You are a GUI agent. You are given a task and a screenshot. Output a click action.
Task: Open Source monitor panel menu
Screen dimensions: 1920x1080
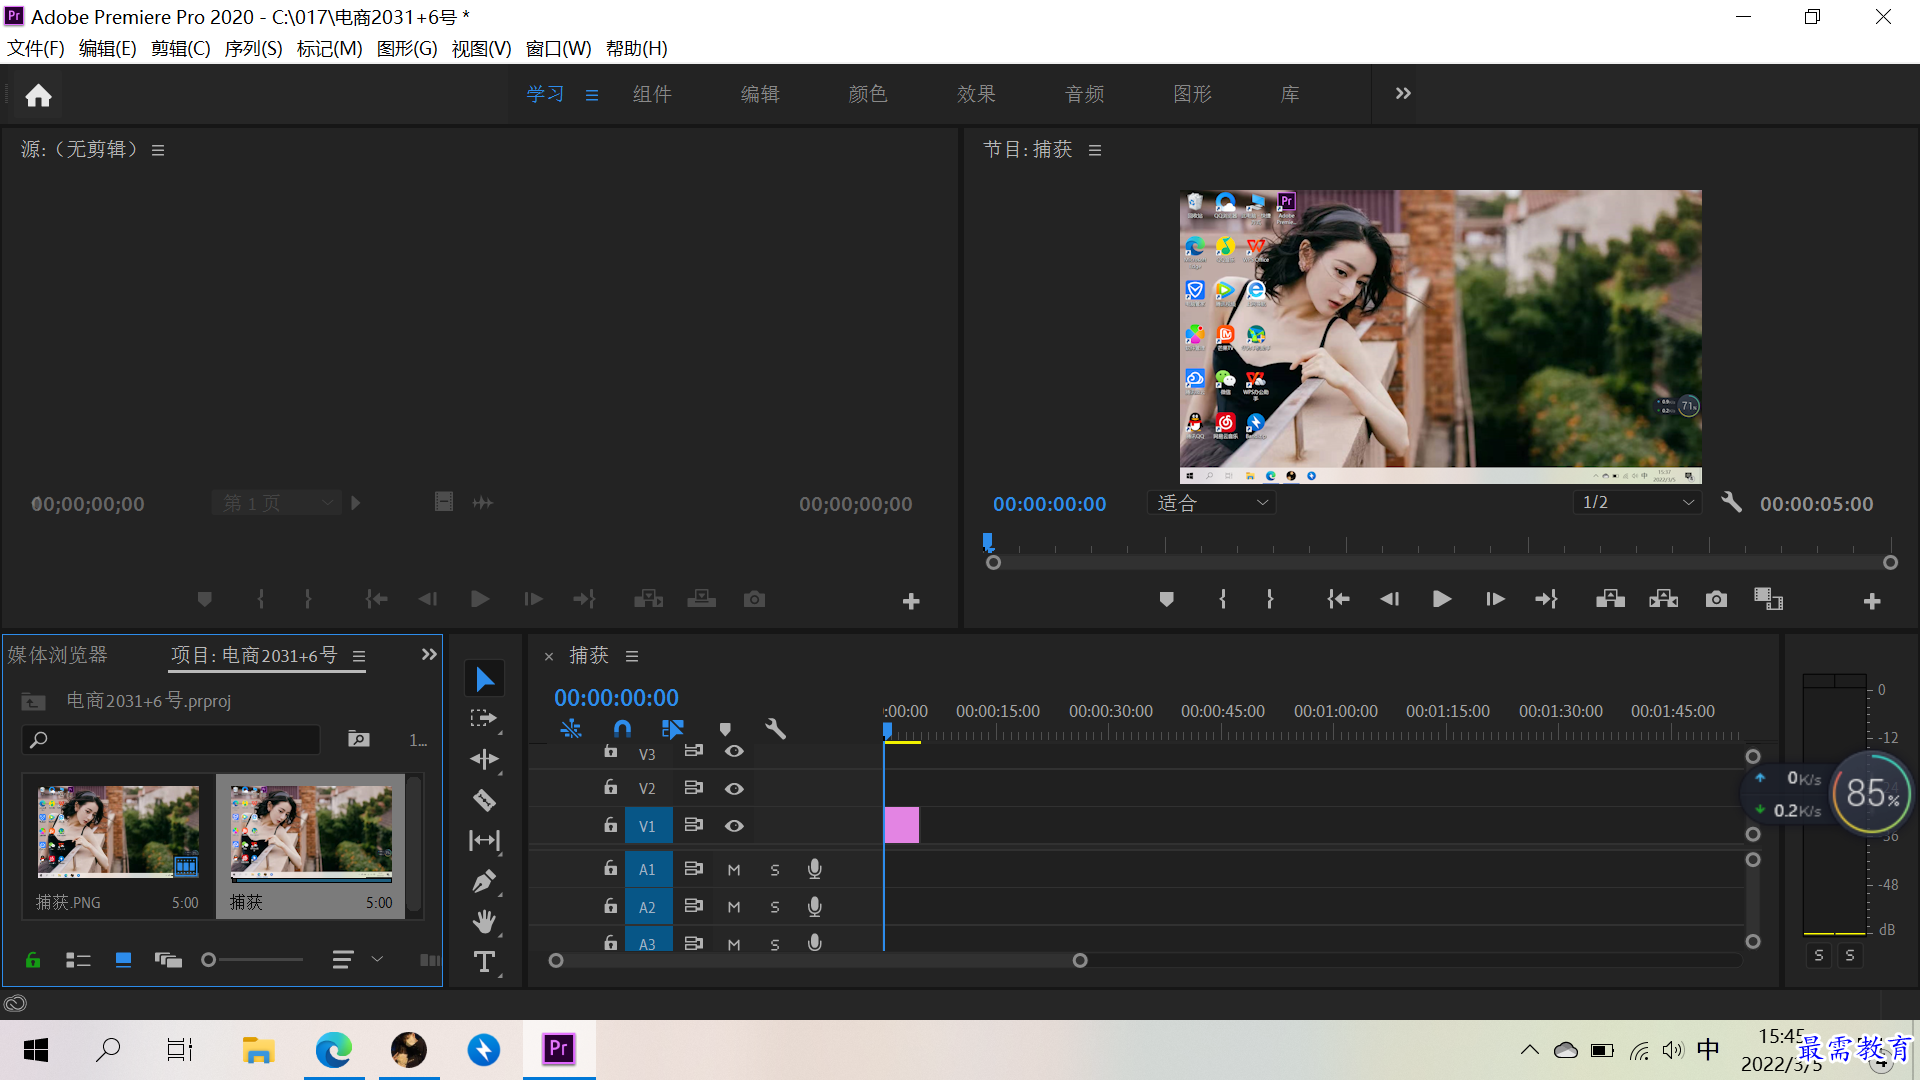pos(158,150)
